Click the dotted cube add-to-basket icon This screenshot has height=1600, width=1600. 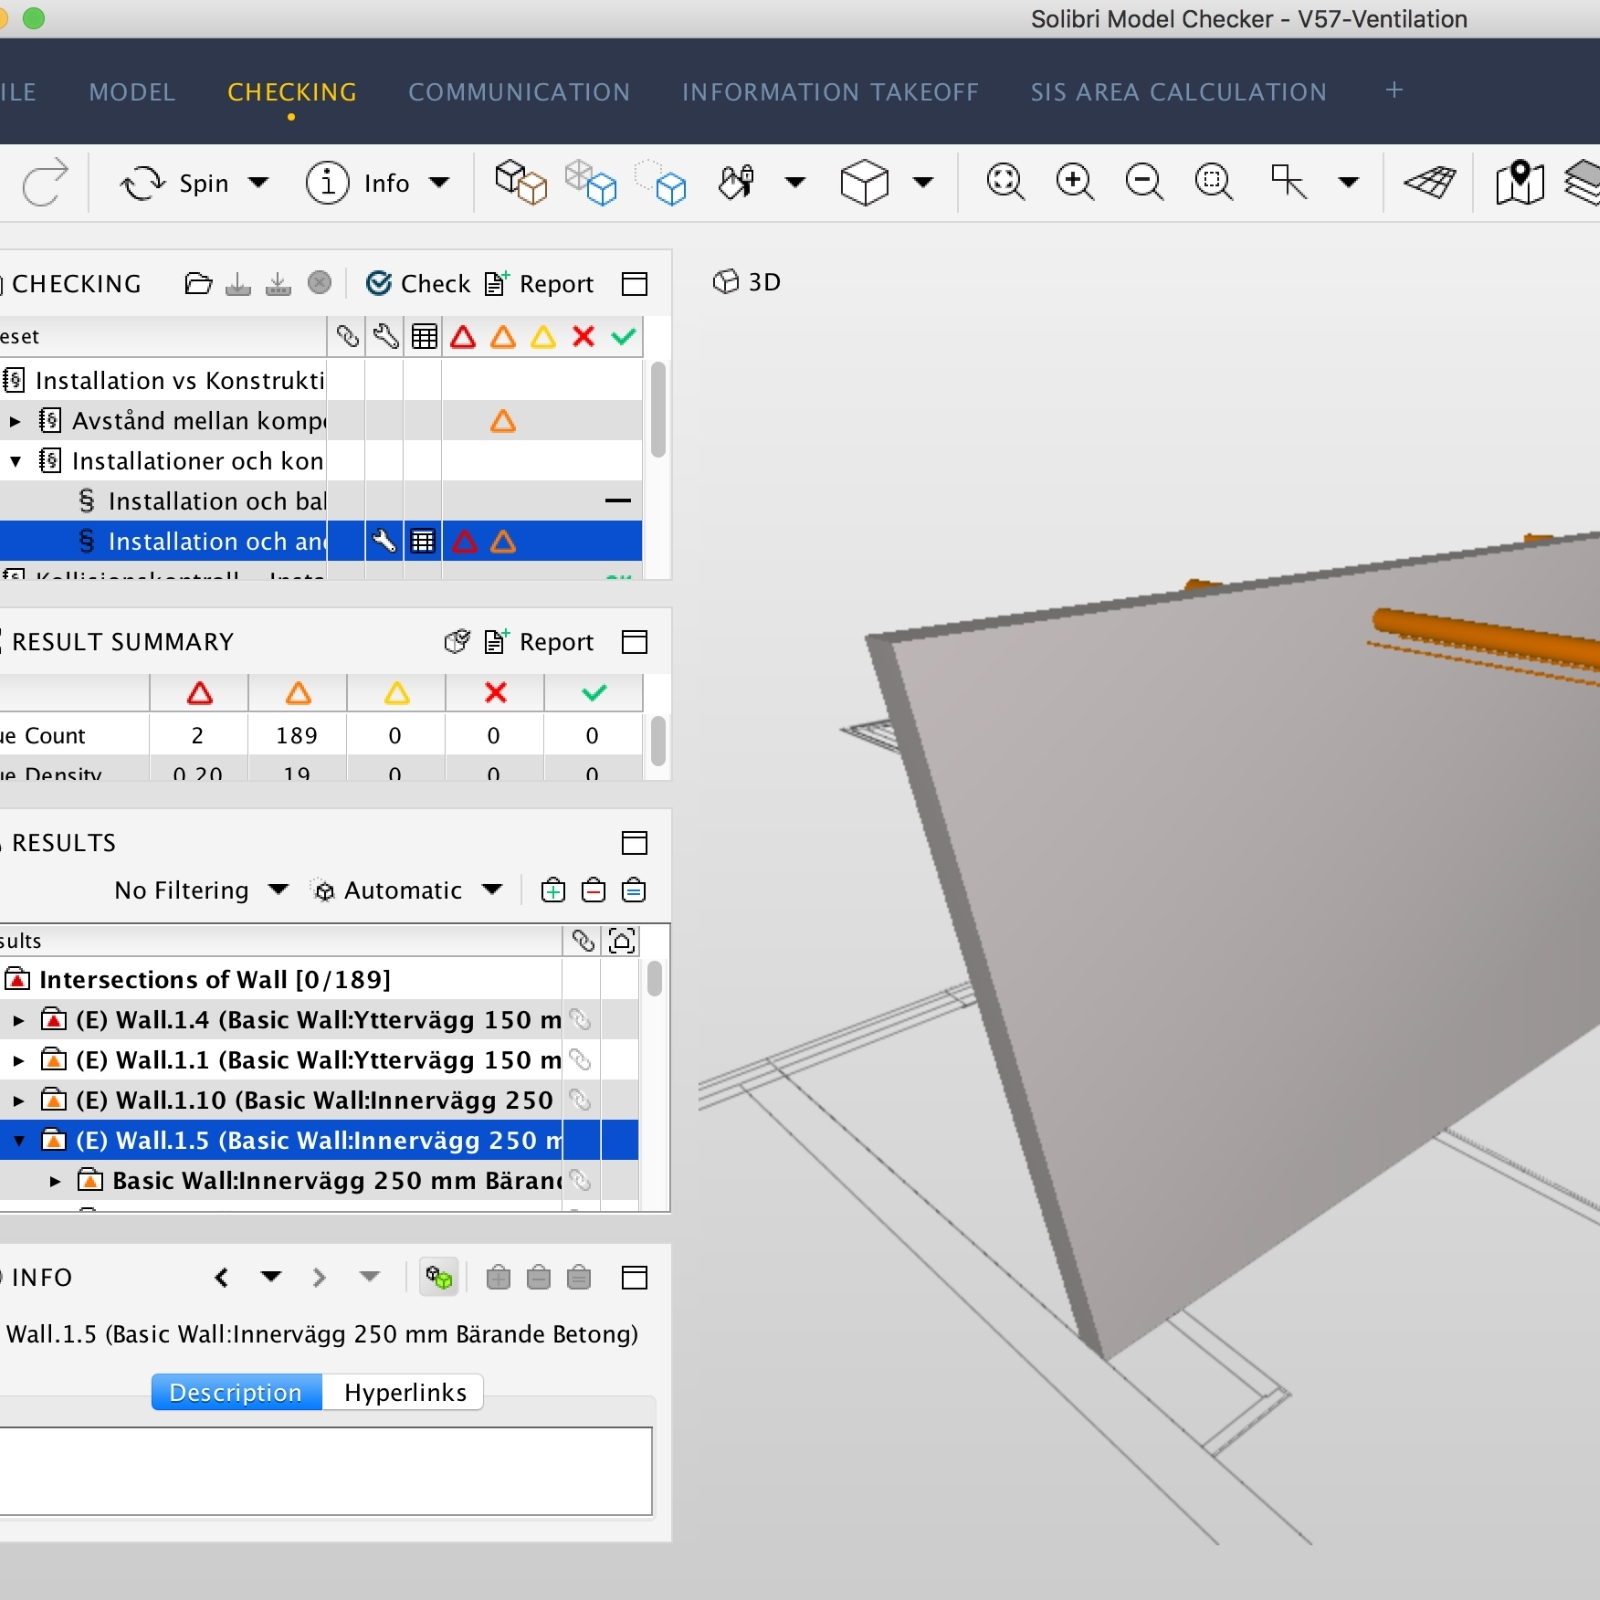click(661, 182)
